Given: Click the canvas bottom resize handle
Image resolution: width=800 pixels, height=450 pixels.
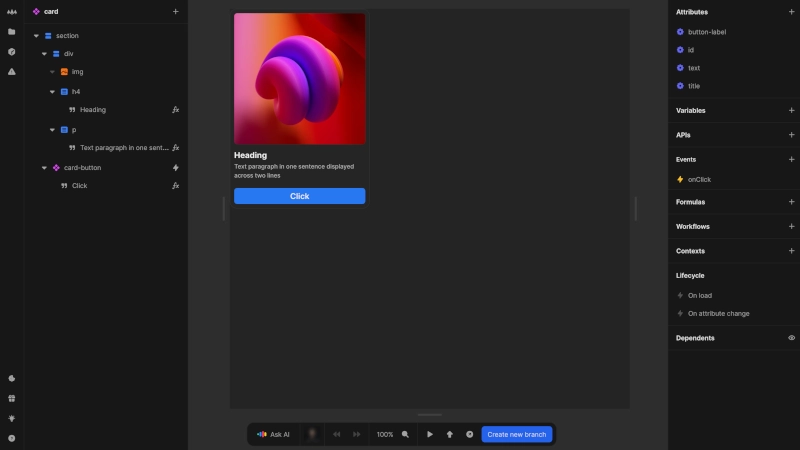Looking at the screenshot, I should [x=430, y=415].
